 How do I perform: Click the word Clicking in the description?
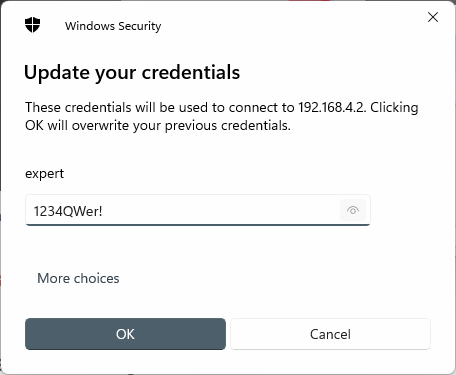tap(394, 108)
